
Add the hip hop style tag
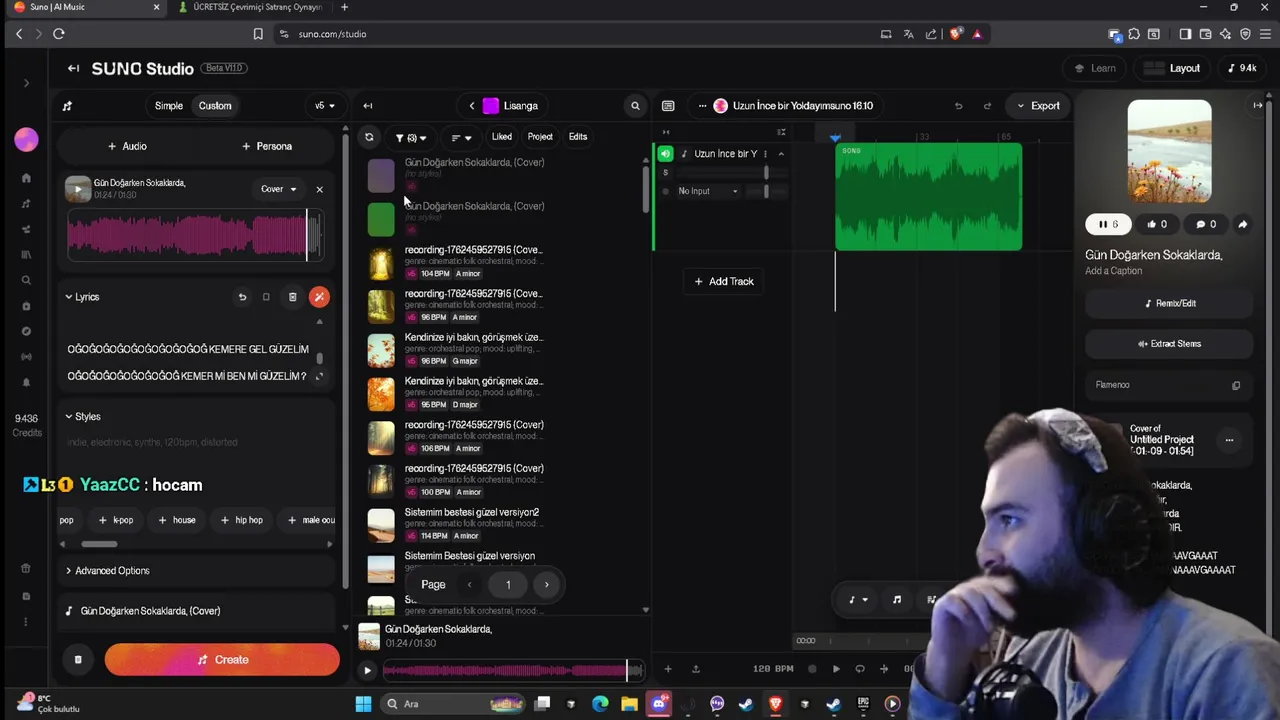click(x=242, y=520)
